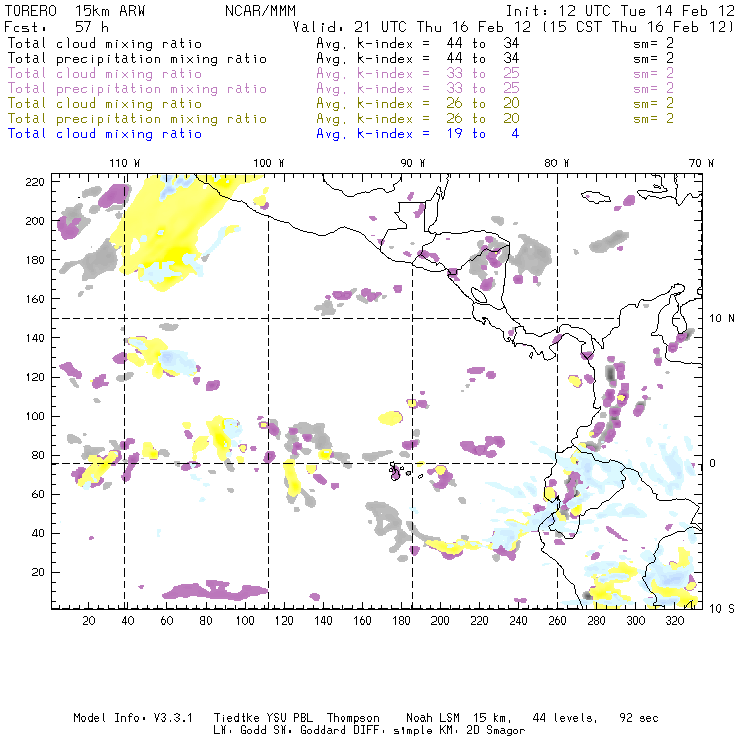Click the 'Init: 12 UTC Tue 14 Feb 12' text
This screenshot has height=740, width=740.
620,11
